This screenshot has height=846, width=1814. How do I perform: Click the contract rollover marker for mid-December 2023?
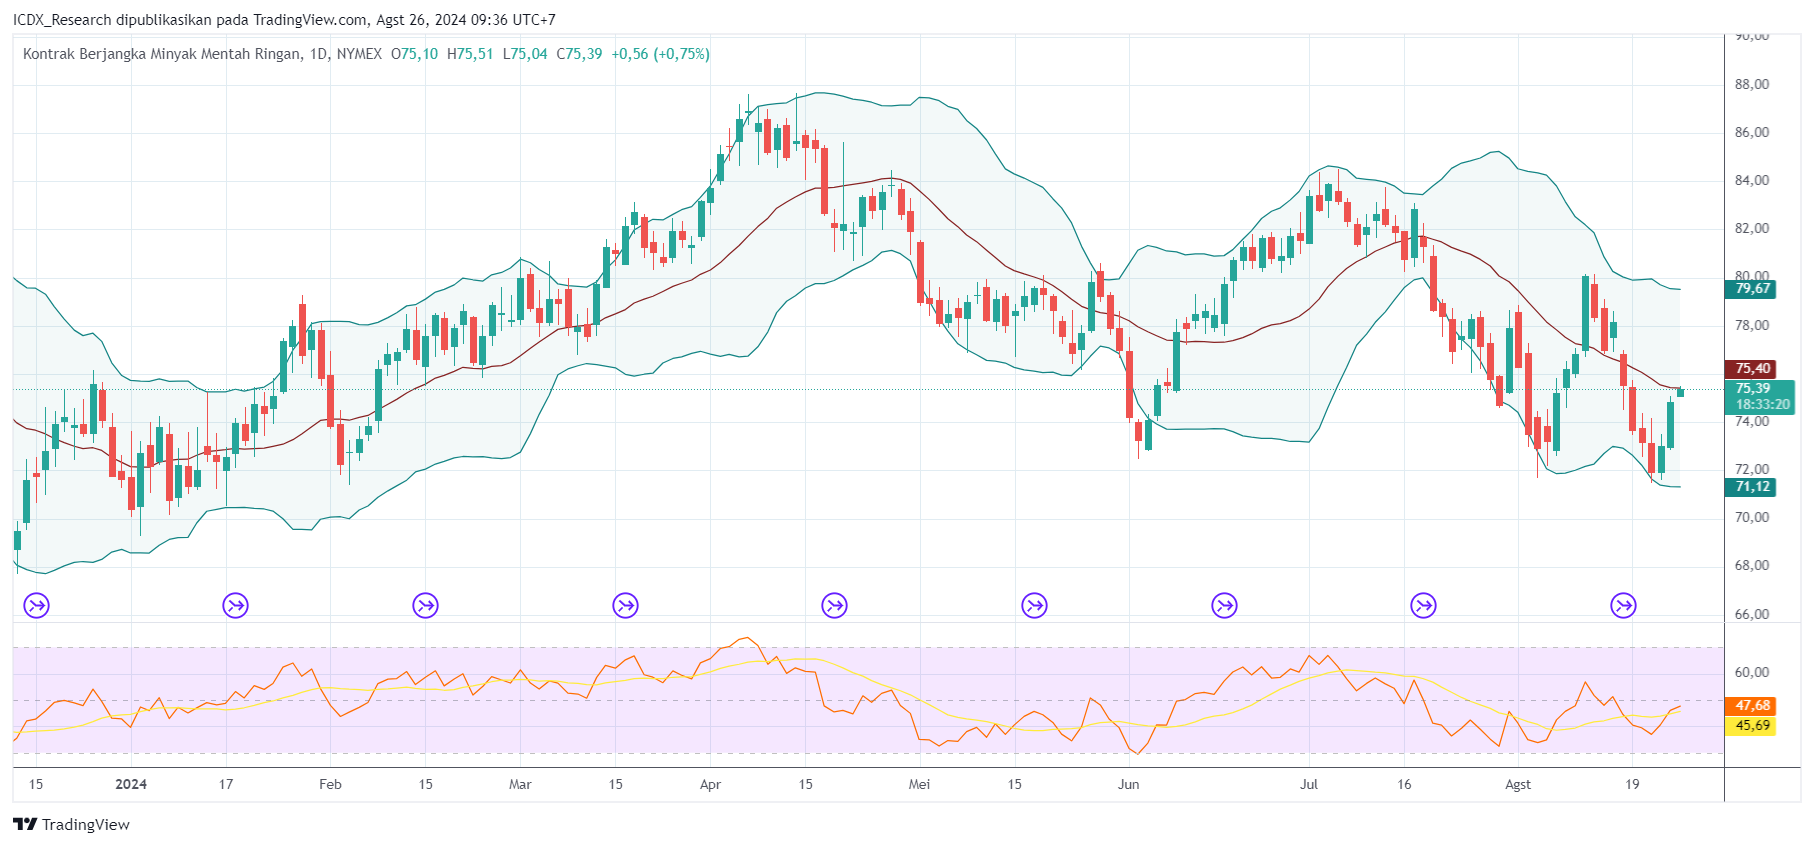pyautogui.click(x=36, y=605)
